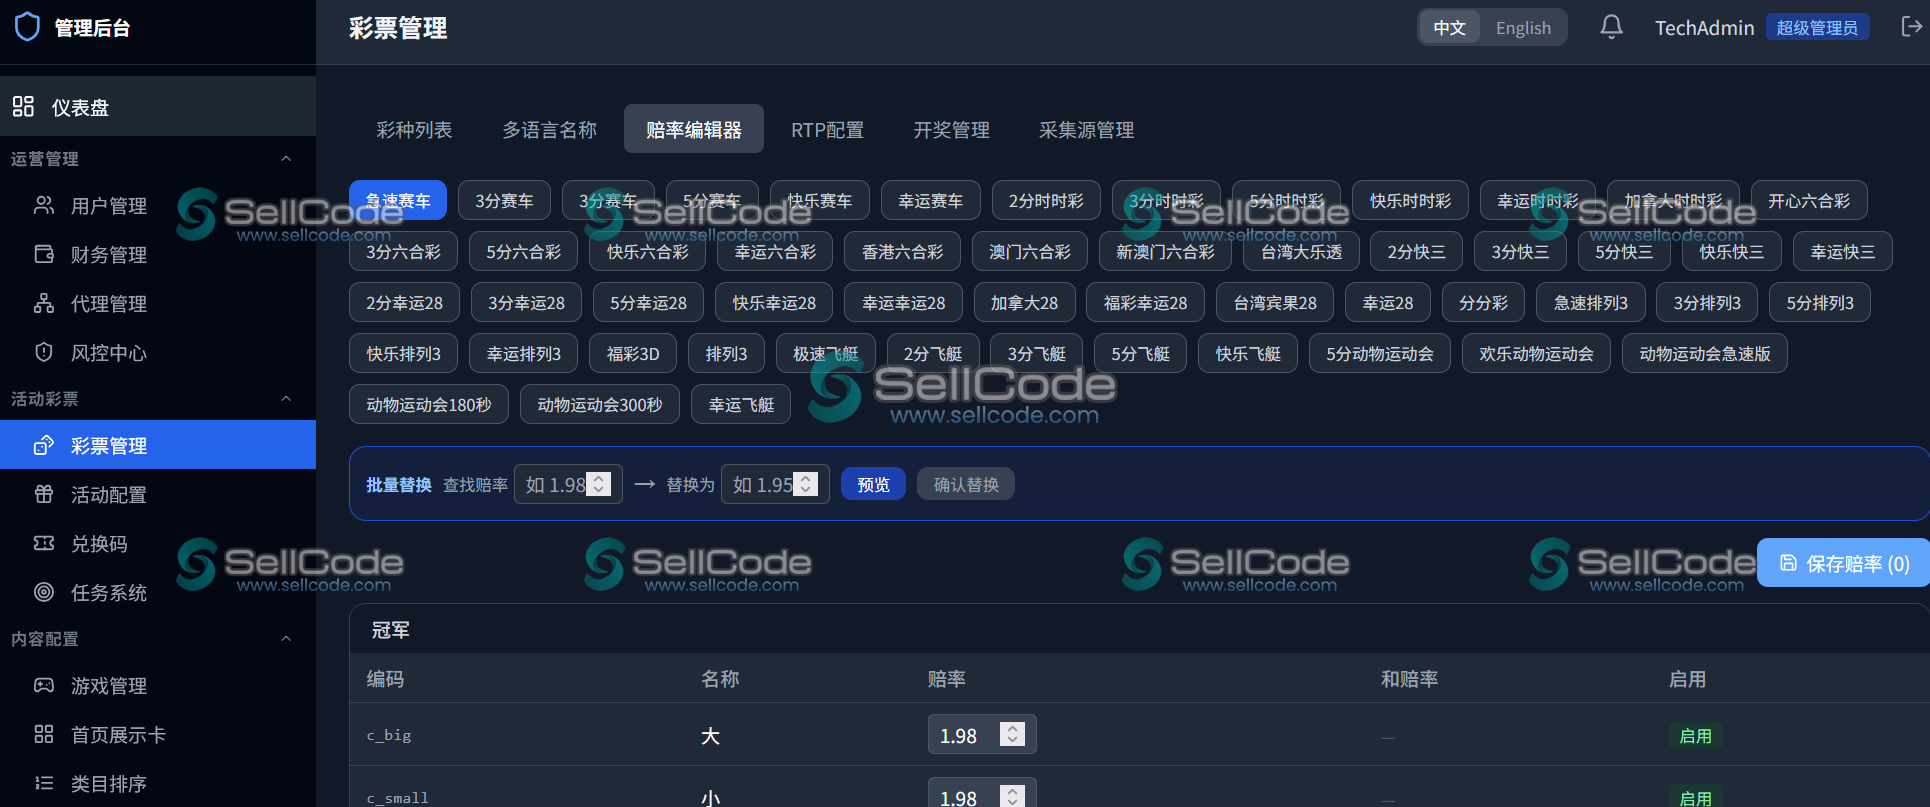This screenshot has width=1930, height=807.
Task: Select the 分分彩 lottery chip
Action: tap(1483, 302)
